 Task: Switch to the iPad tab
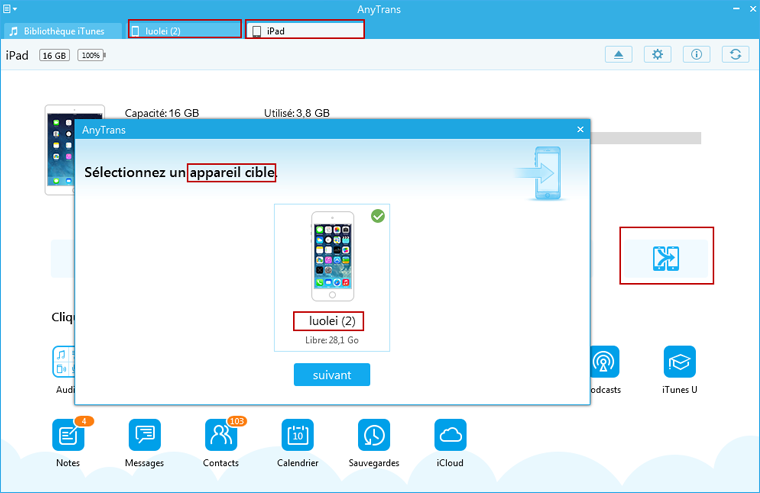(x=305, y=31)
